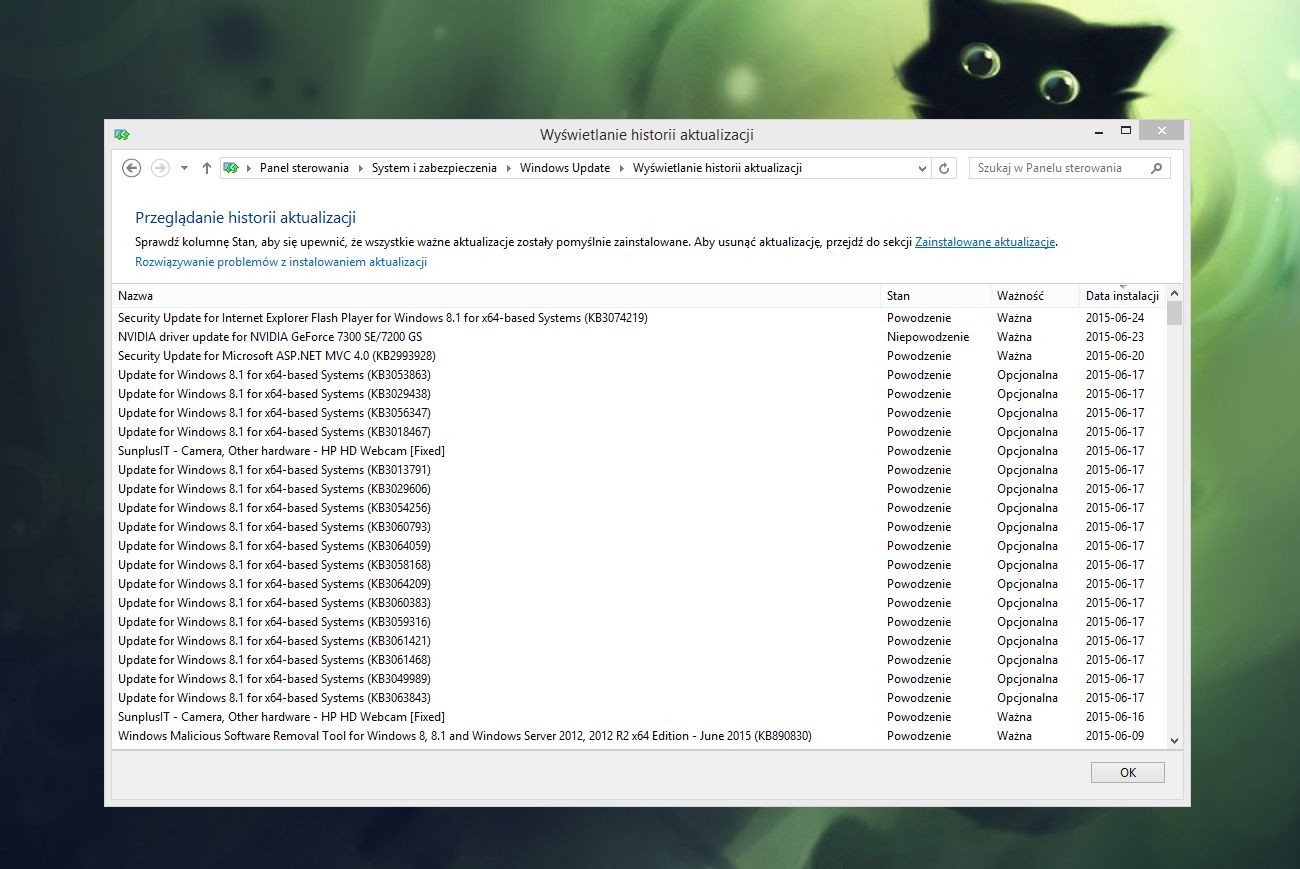The image size is (1300, 869).
Task: Click the '2015-06-09' install date
Action: point(1115,736)
